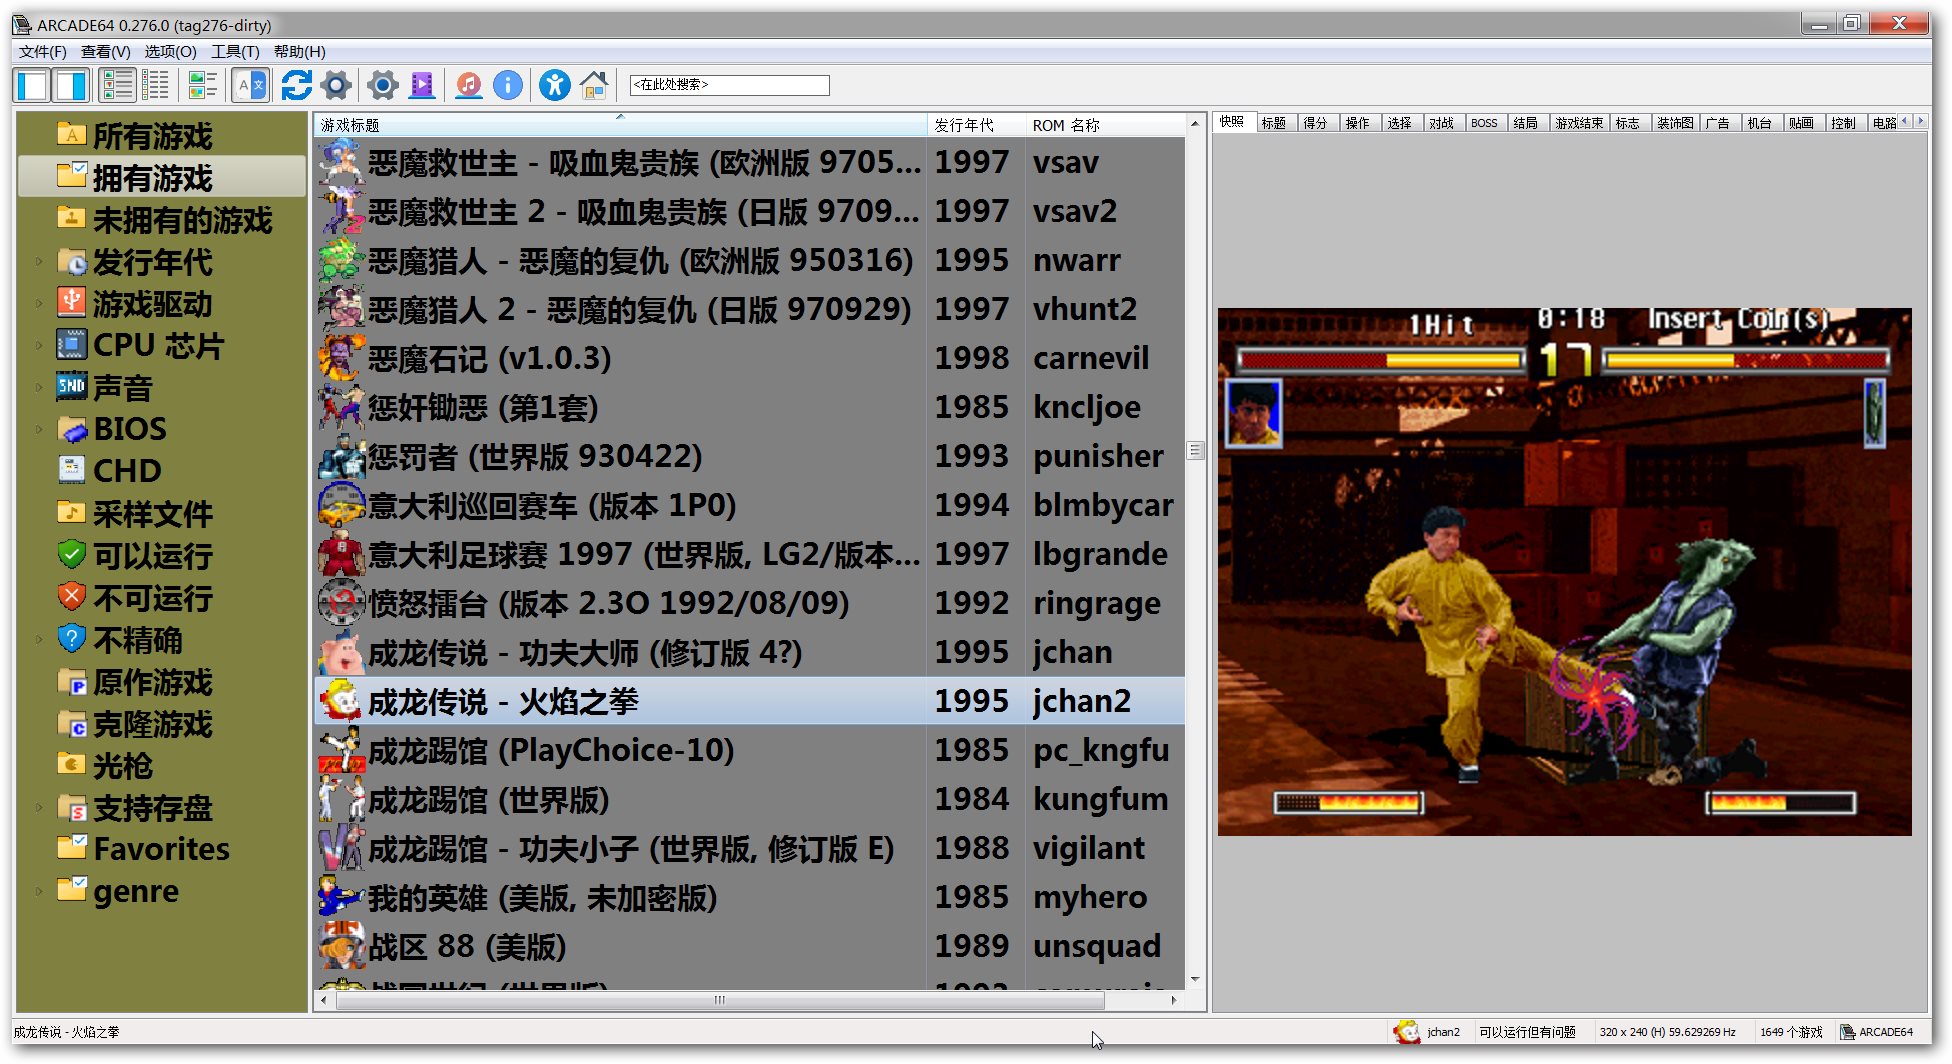This screenshot has height=1064, width=1952.
Task: Click the red shield 不可运行 icon
Action: point(72,597)
